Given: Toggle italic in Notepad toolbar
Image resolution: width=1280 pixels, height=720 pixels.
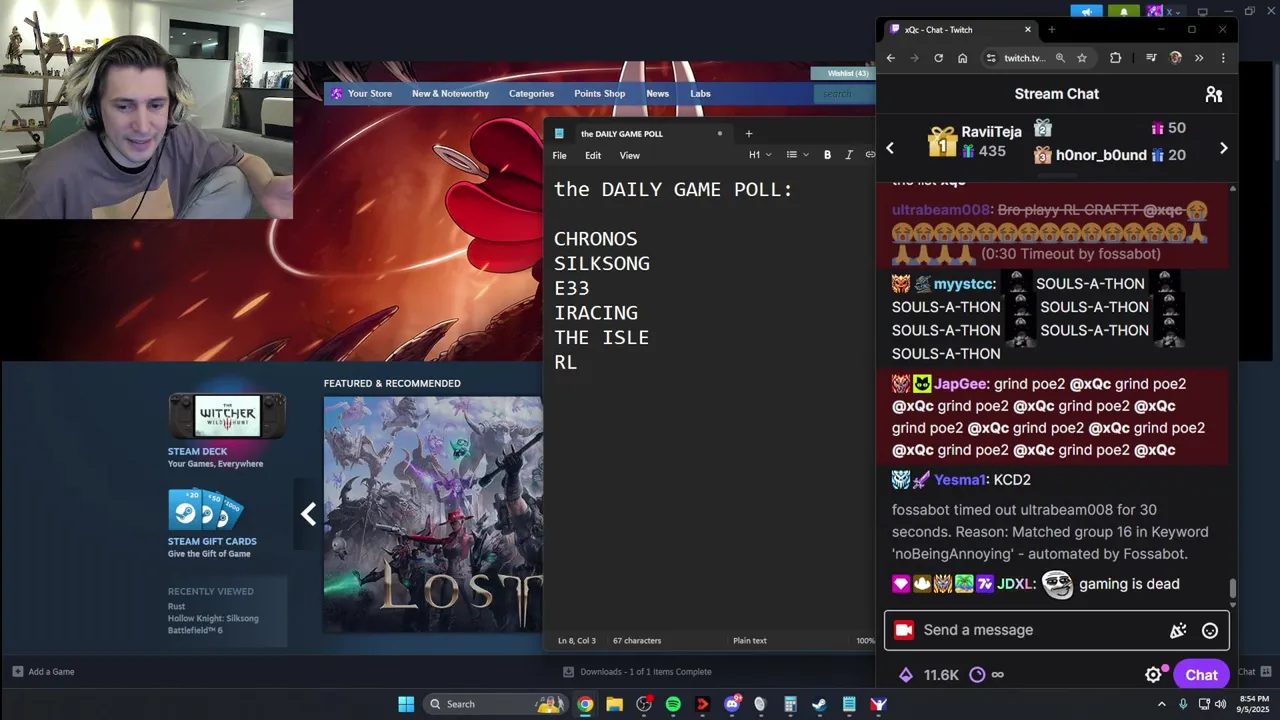Looking at the screenshot, I should point(848,155).
